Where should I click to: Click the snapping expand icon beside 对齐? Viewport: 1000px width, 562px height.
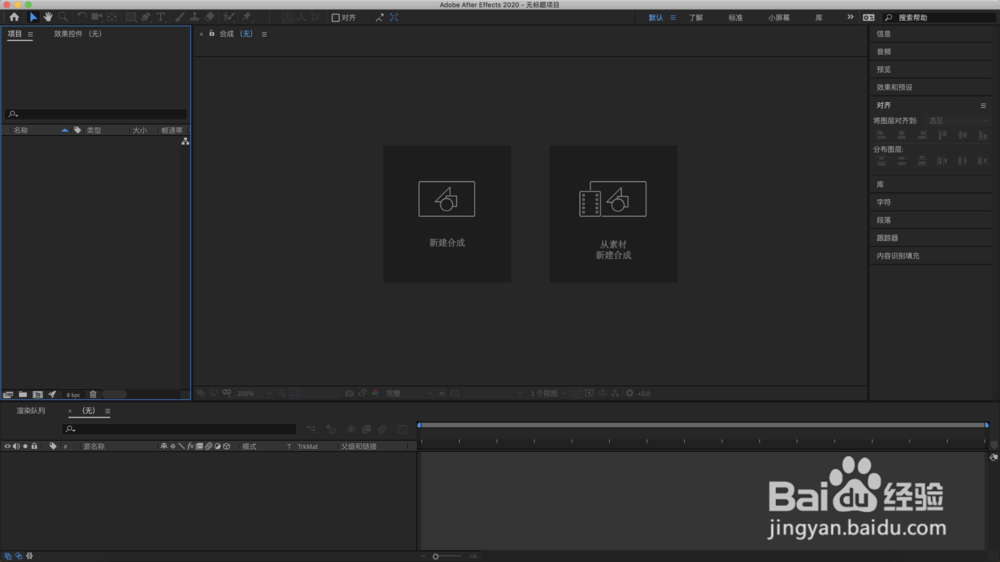pos(379,18)
